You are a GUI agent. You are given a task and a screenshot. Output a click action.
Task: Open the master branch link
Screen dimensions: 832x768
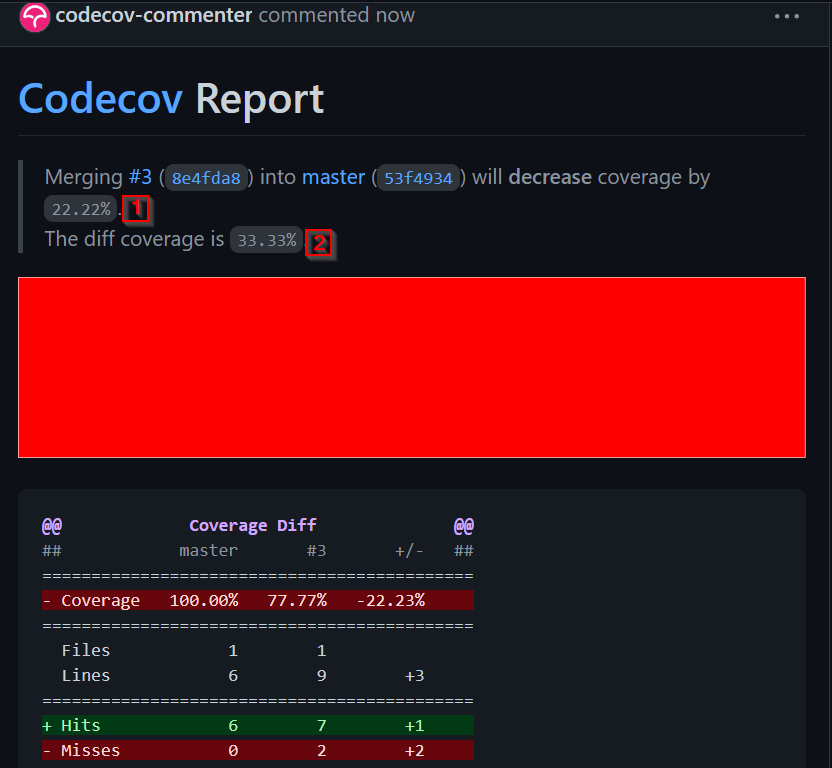333,177
